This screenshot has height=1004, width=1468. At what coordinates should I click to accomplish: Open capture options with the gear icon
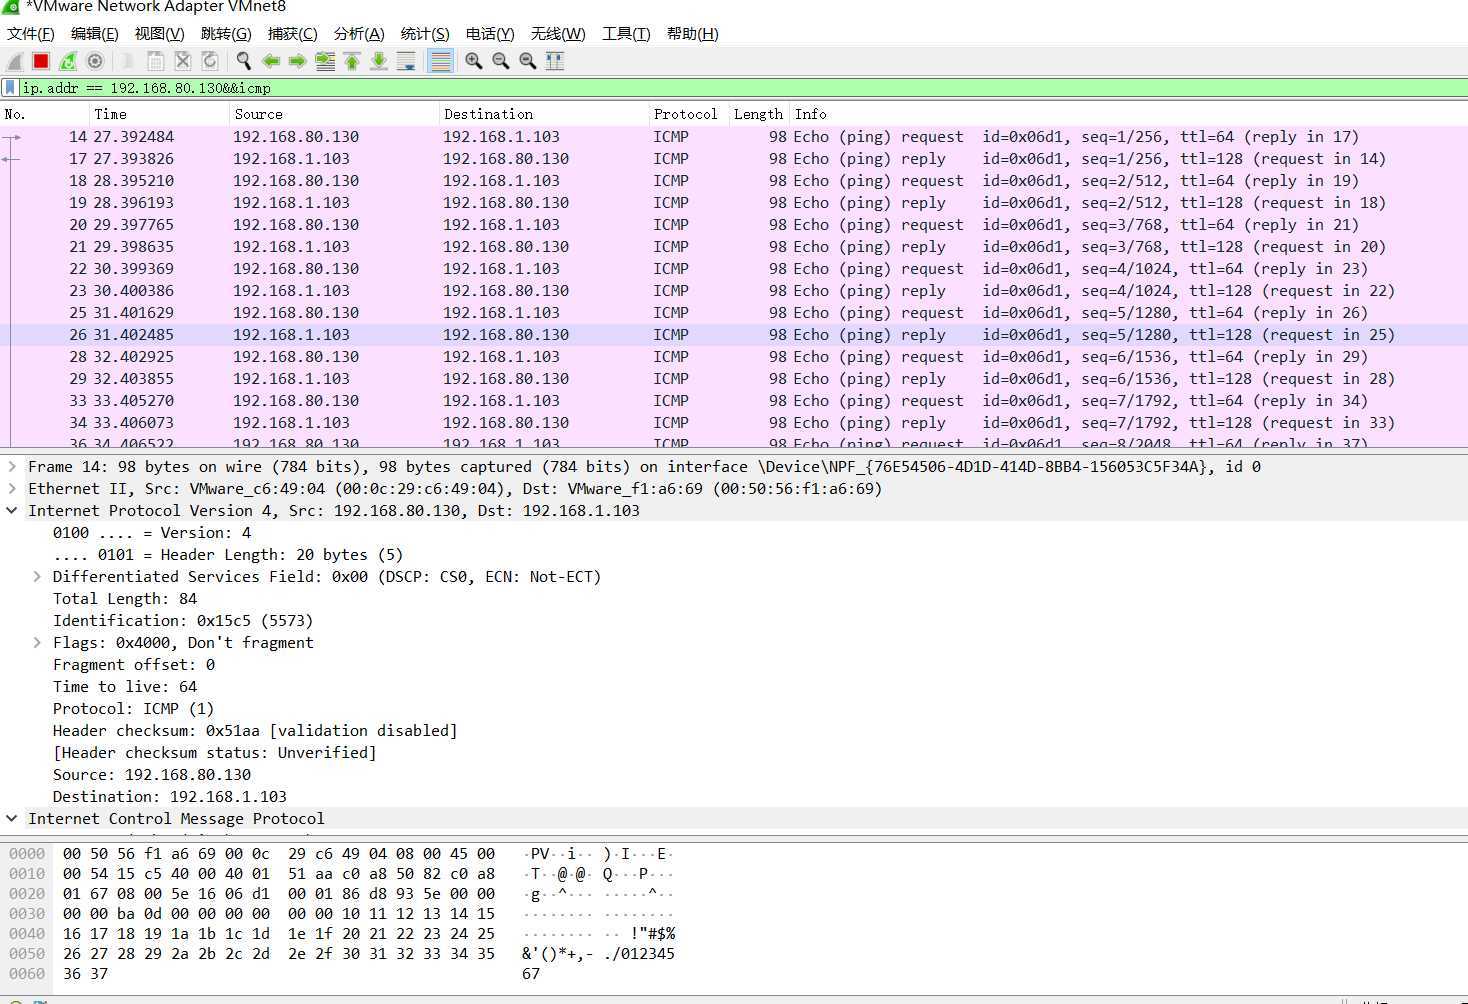coord(95,61)
